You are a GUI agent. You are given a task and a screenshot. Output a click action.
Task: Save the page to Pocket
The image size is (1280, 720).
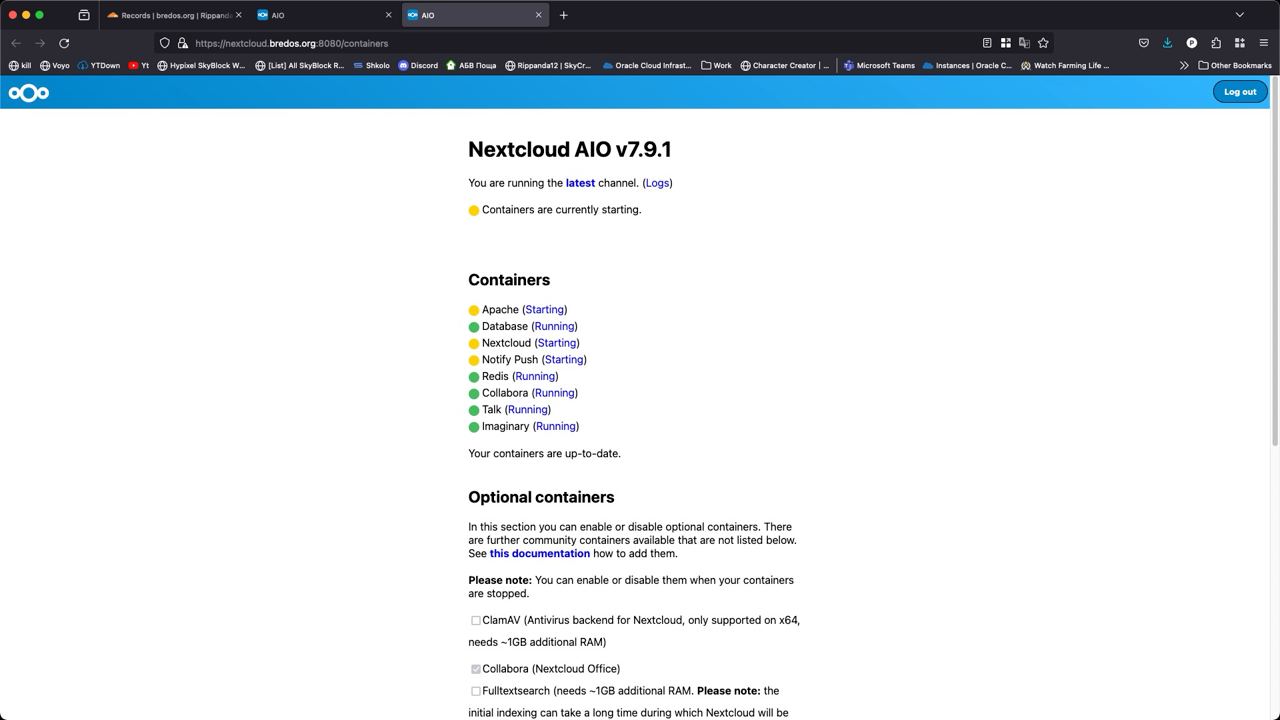(1143, 43)
